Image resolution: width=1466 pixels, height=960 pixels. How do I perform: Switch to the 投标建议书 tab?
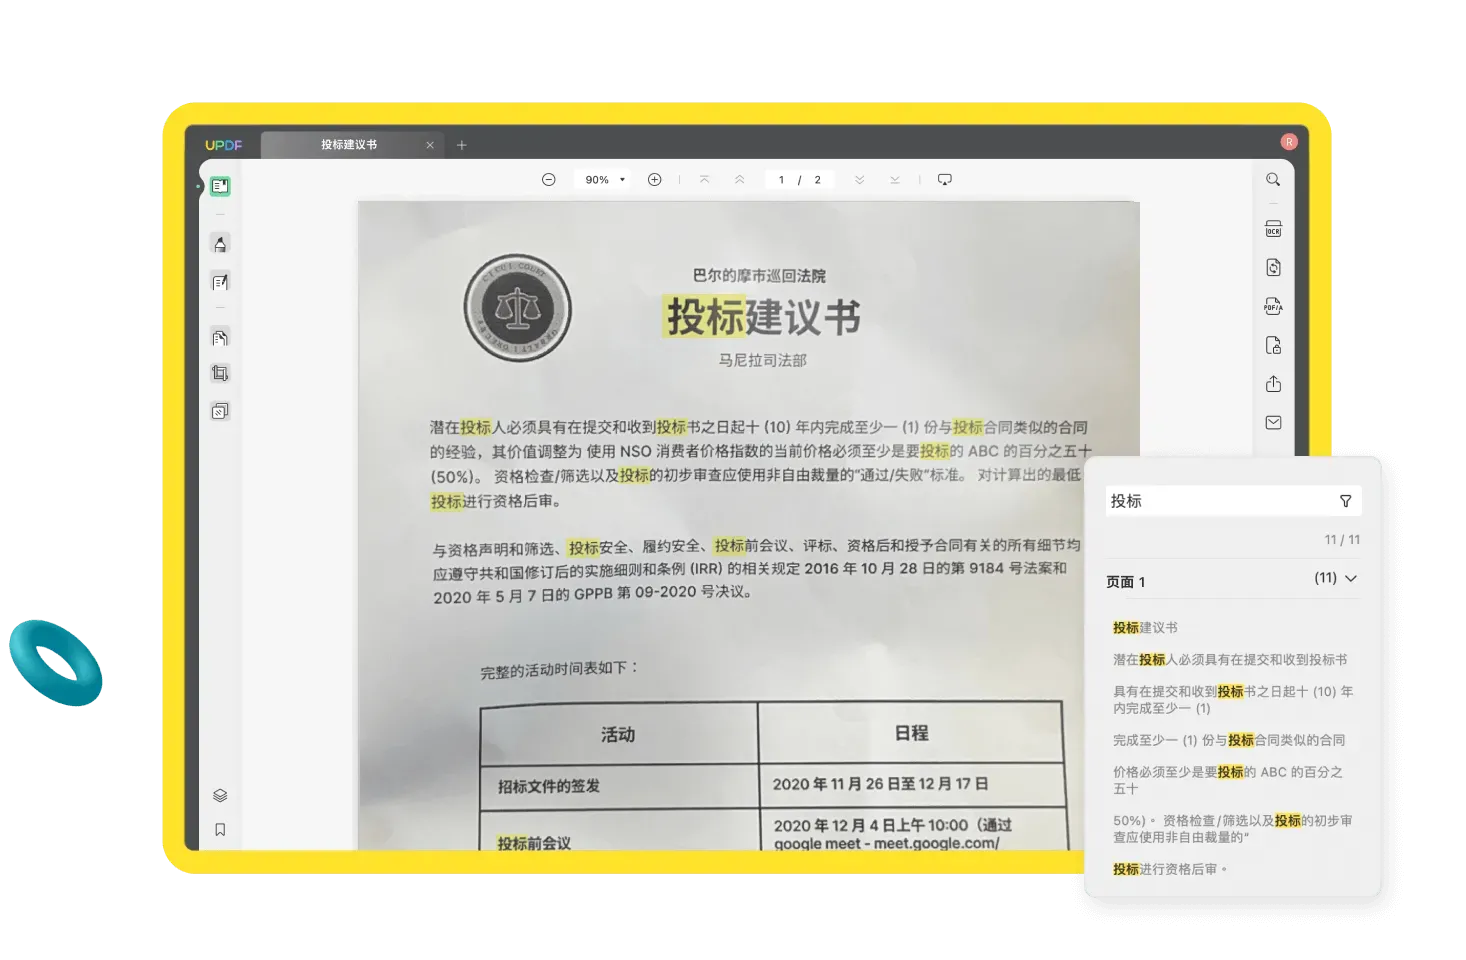point(349,145)
